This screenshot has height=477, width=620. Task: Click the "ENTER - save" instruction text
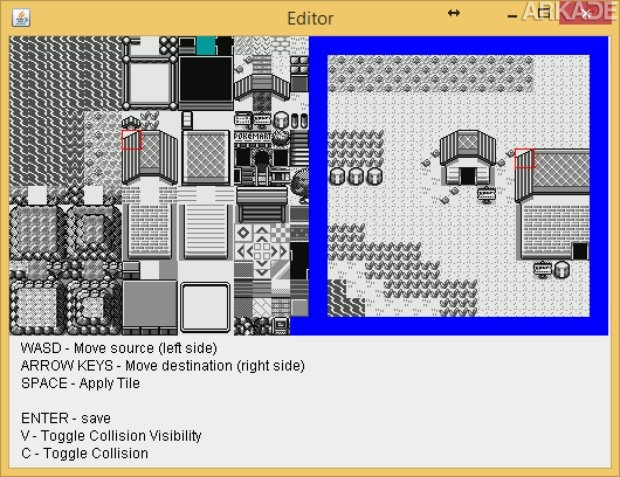[x=66, y=418]
